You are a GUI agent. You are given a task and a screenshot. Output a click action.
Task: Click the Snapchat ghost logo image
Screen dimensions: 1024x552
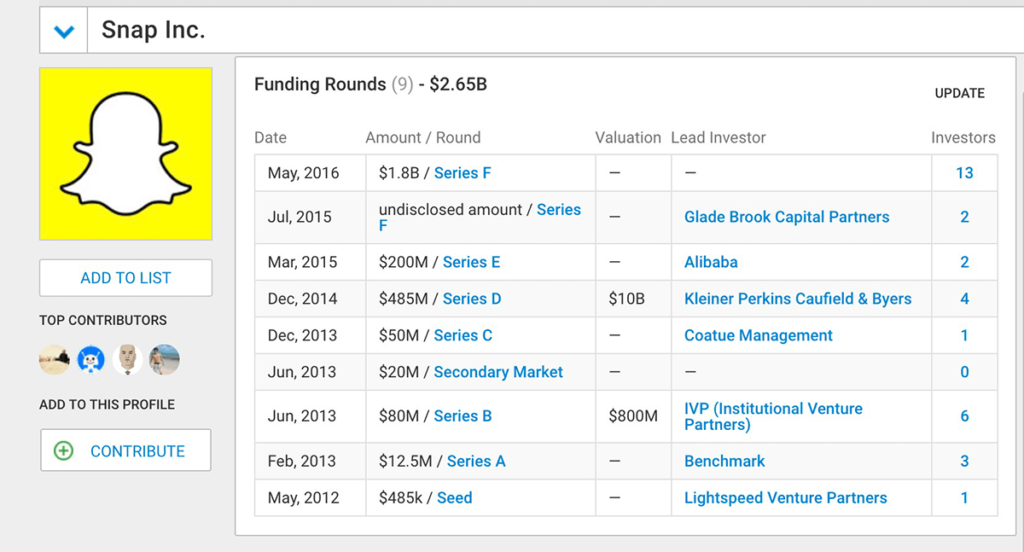coord(126,154)
